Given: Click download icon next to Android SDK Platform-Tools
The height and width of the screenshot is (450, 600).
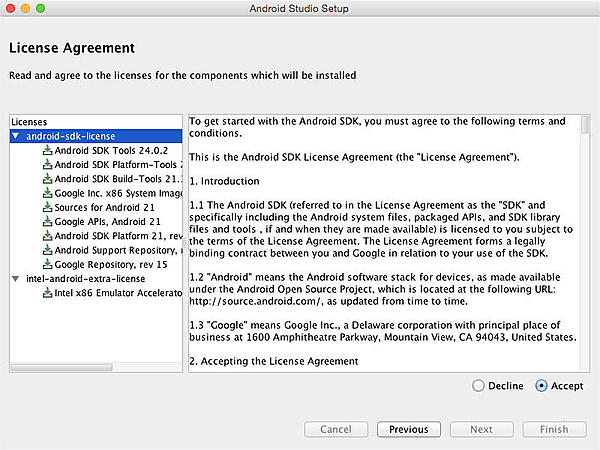Looking at the screenshot, I should 47,164.
